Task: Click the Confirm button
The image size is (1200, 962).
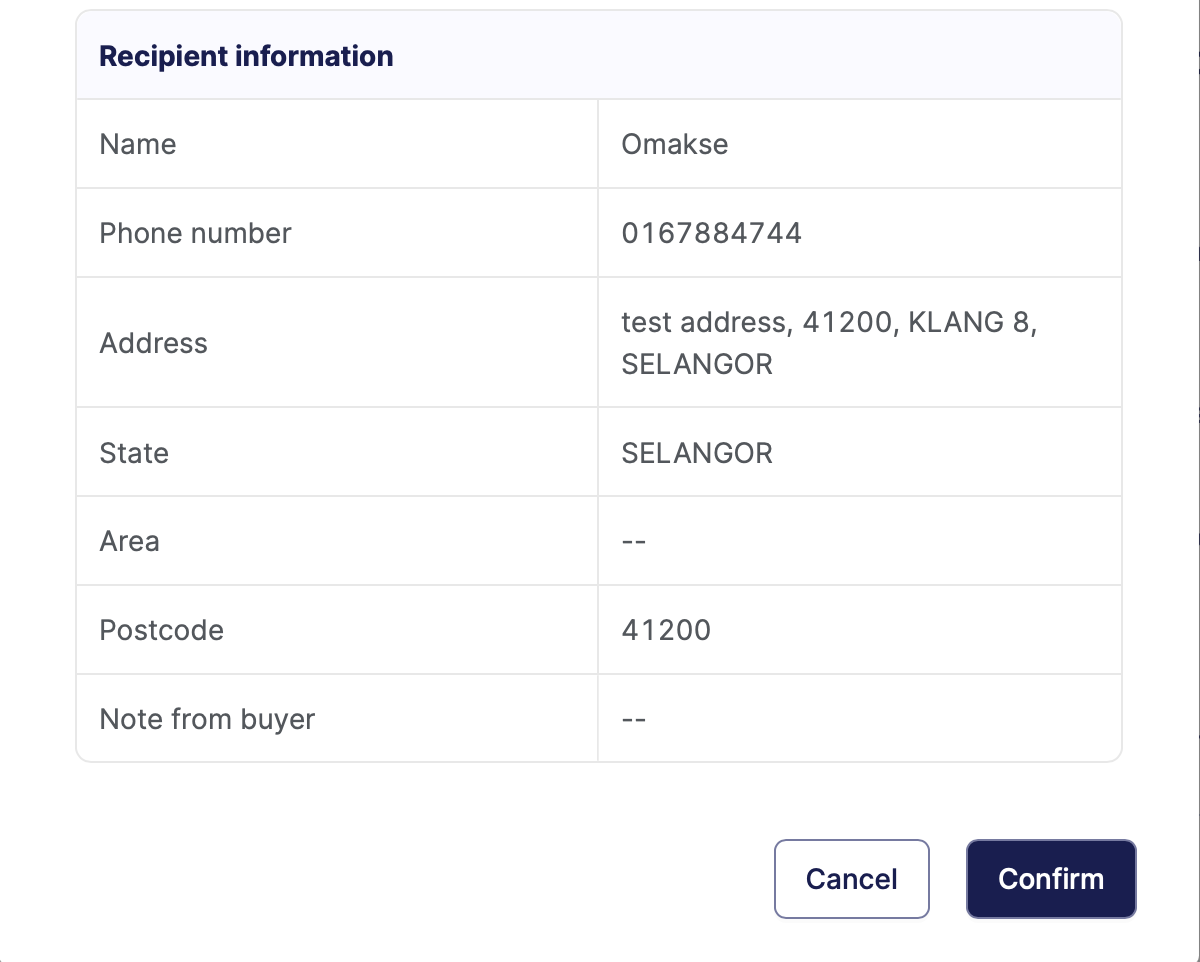Action: [x=1051, y=879]
